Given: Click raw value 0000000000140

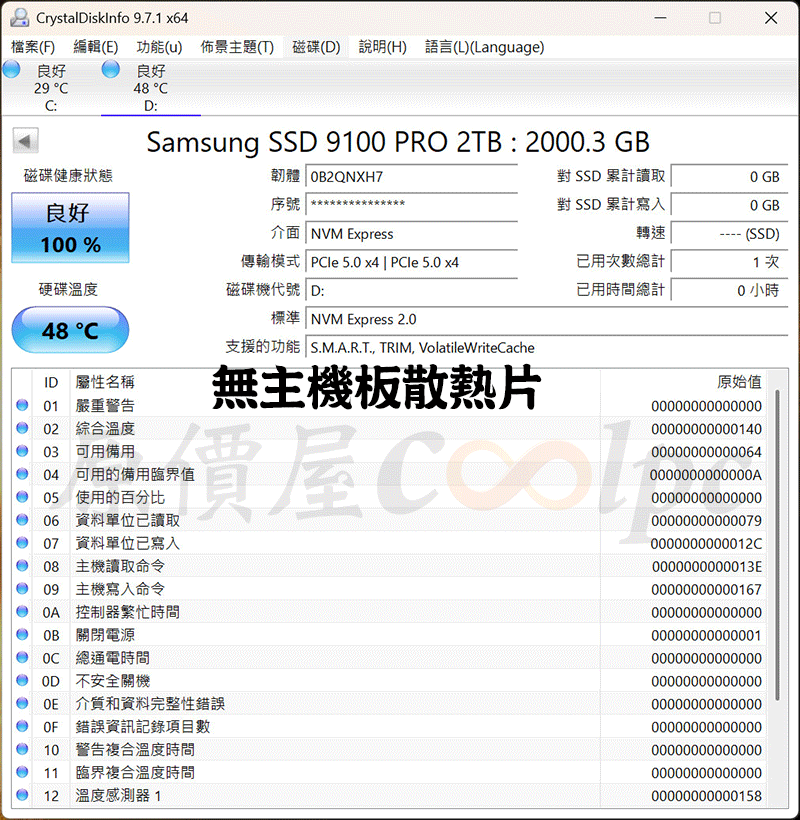Looking at the screenshot, I should 706,429.
